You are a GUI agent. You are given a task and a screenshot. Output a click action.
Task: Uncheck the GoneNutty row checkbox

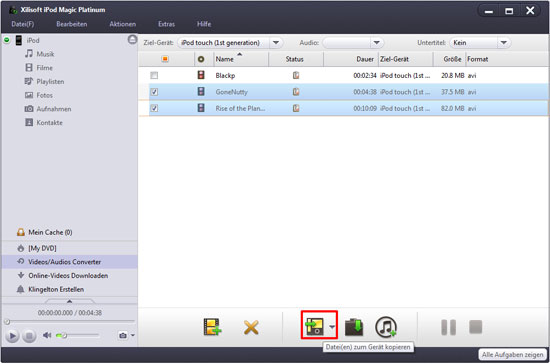(154, 92)
